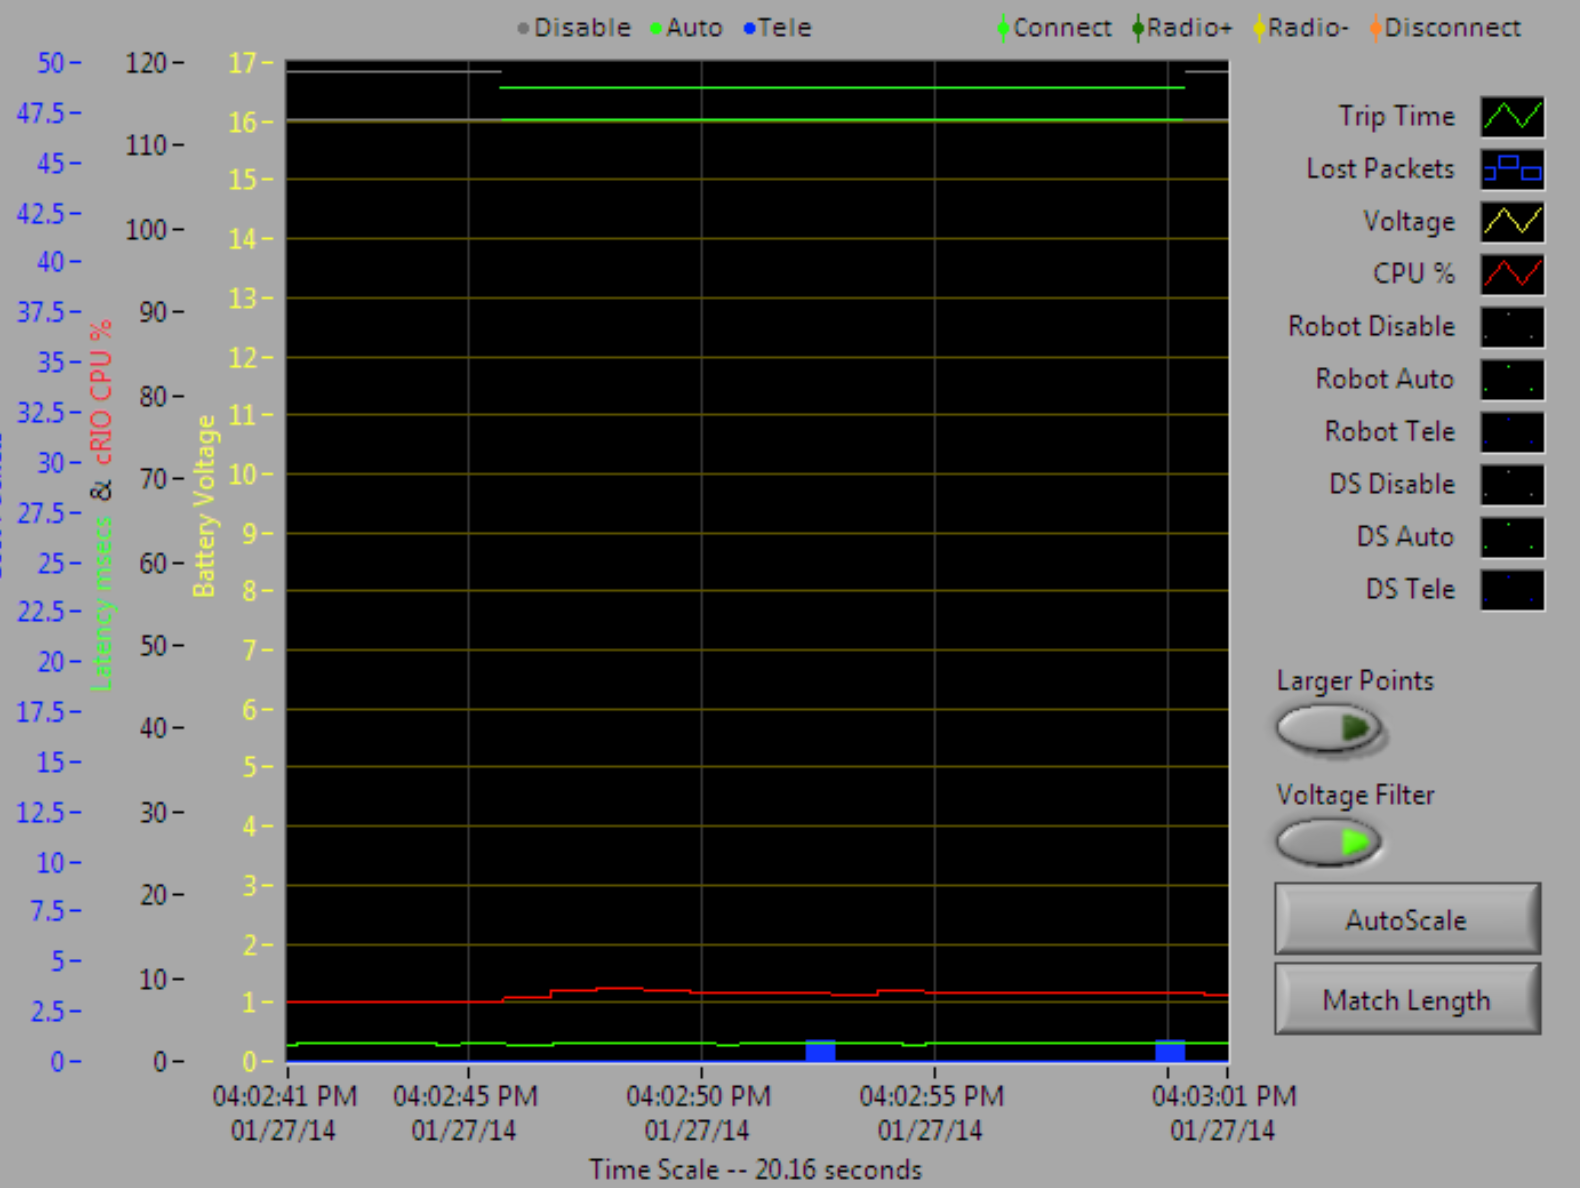Image resolution: width=1580 pixels, height=1188 pixels.
Task: Click the Robot Auto legend label
Action: (x=1384, y=379)
